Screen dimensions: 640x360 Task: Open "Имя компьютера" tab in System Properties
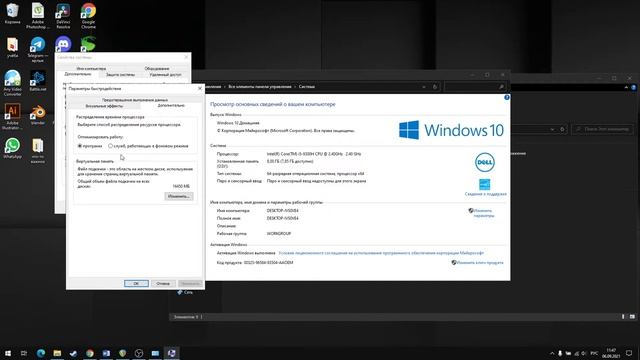91,69
